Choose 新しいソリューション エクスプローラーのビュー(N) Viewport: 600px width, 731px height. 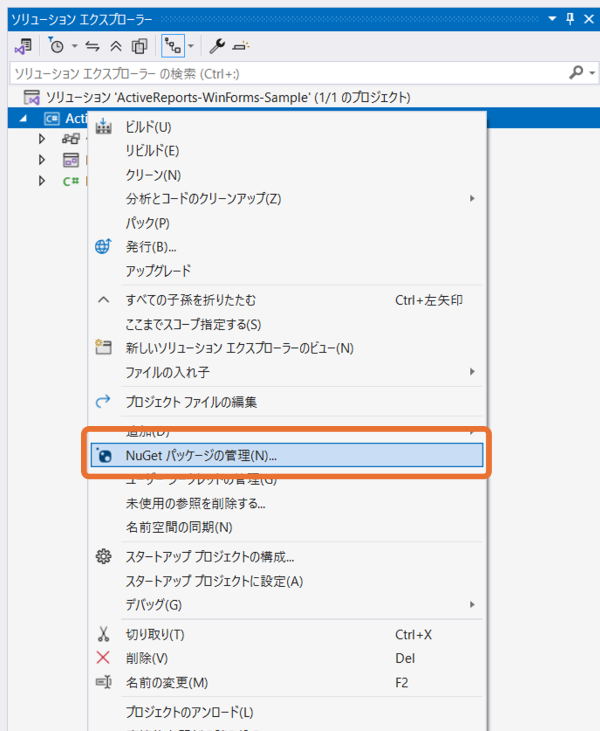287,348
